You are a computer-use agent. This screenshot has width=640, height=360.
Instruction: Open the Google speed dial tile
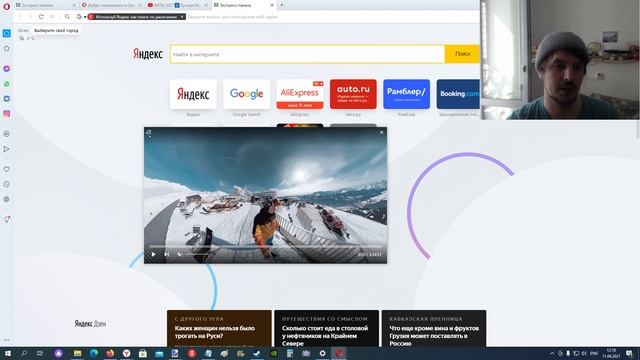[x=247, y=94]
